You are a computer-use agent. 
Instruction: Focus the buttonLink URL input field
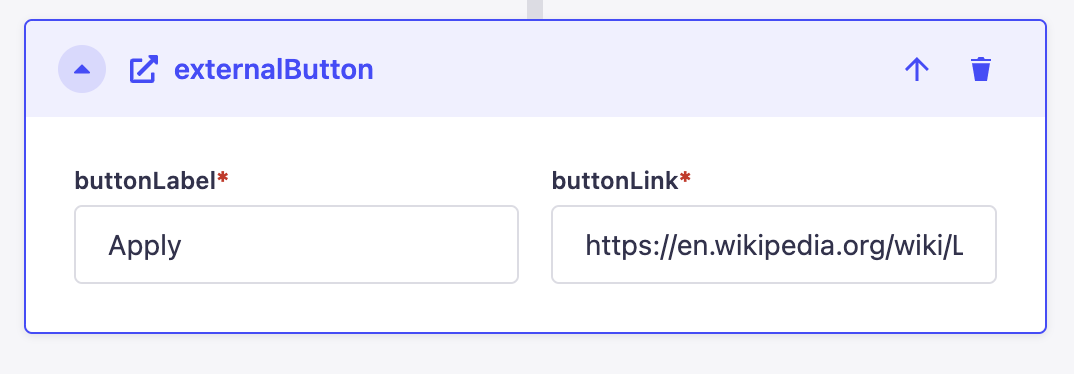point(773,245)
